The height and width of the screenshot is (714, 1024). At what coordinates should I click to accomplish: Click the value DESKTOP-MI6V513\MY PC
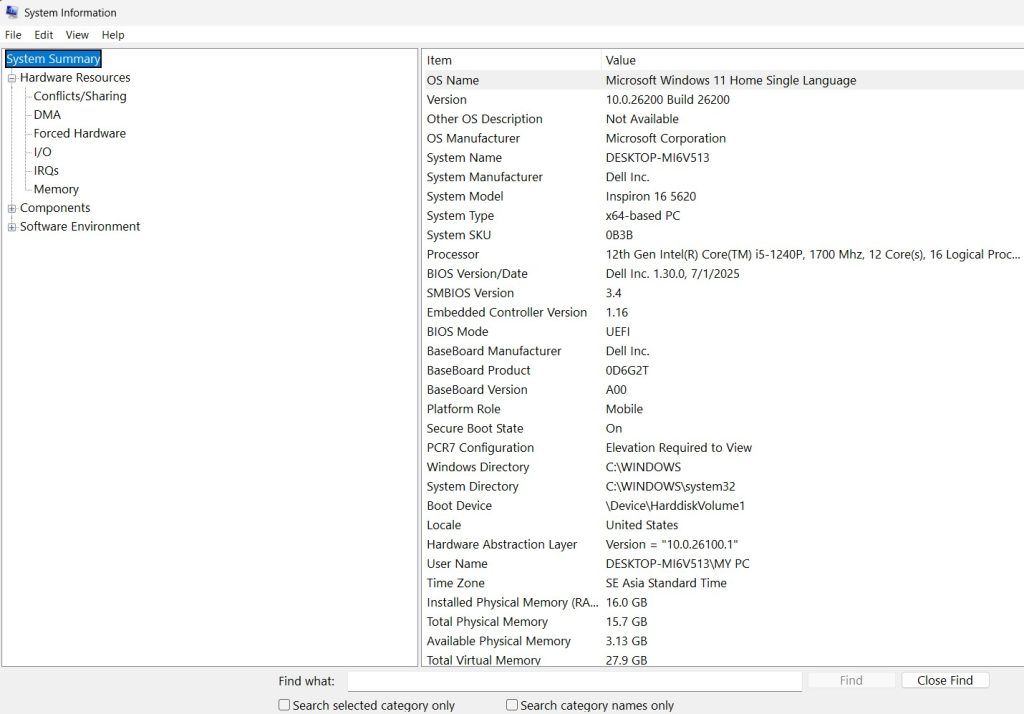pos(677,564)
